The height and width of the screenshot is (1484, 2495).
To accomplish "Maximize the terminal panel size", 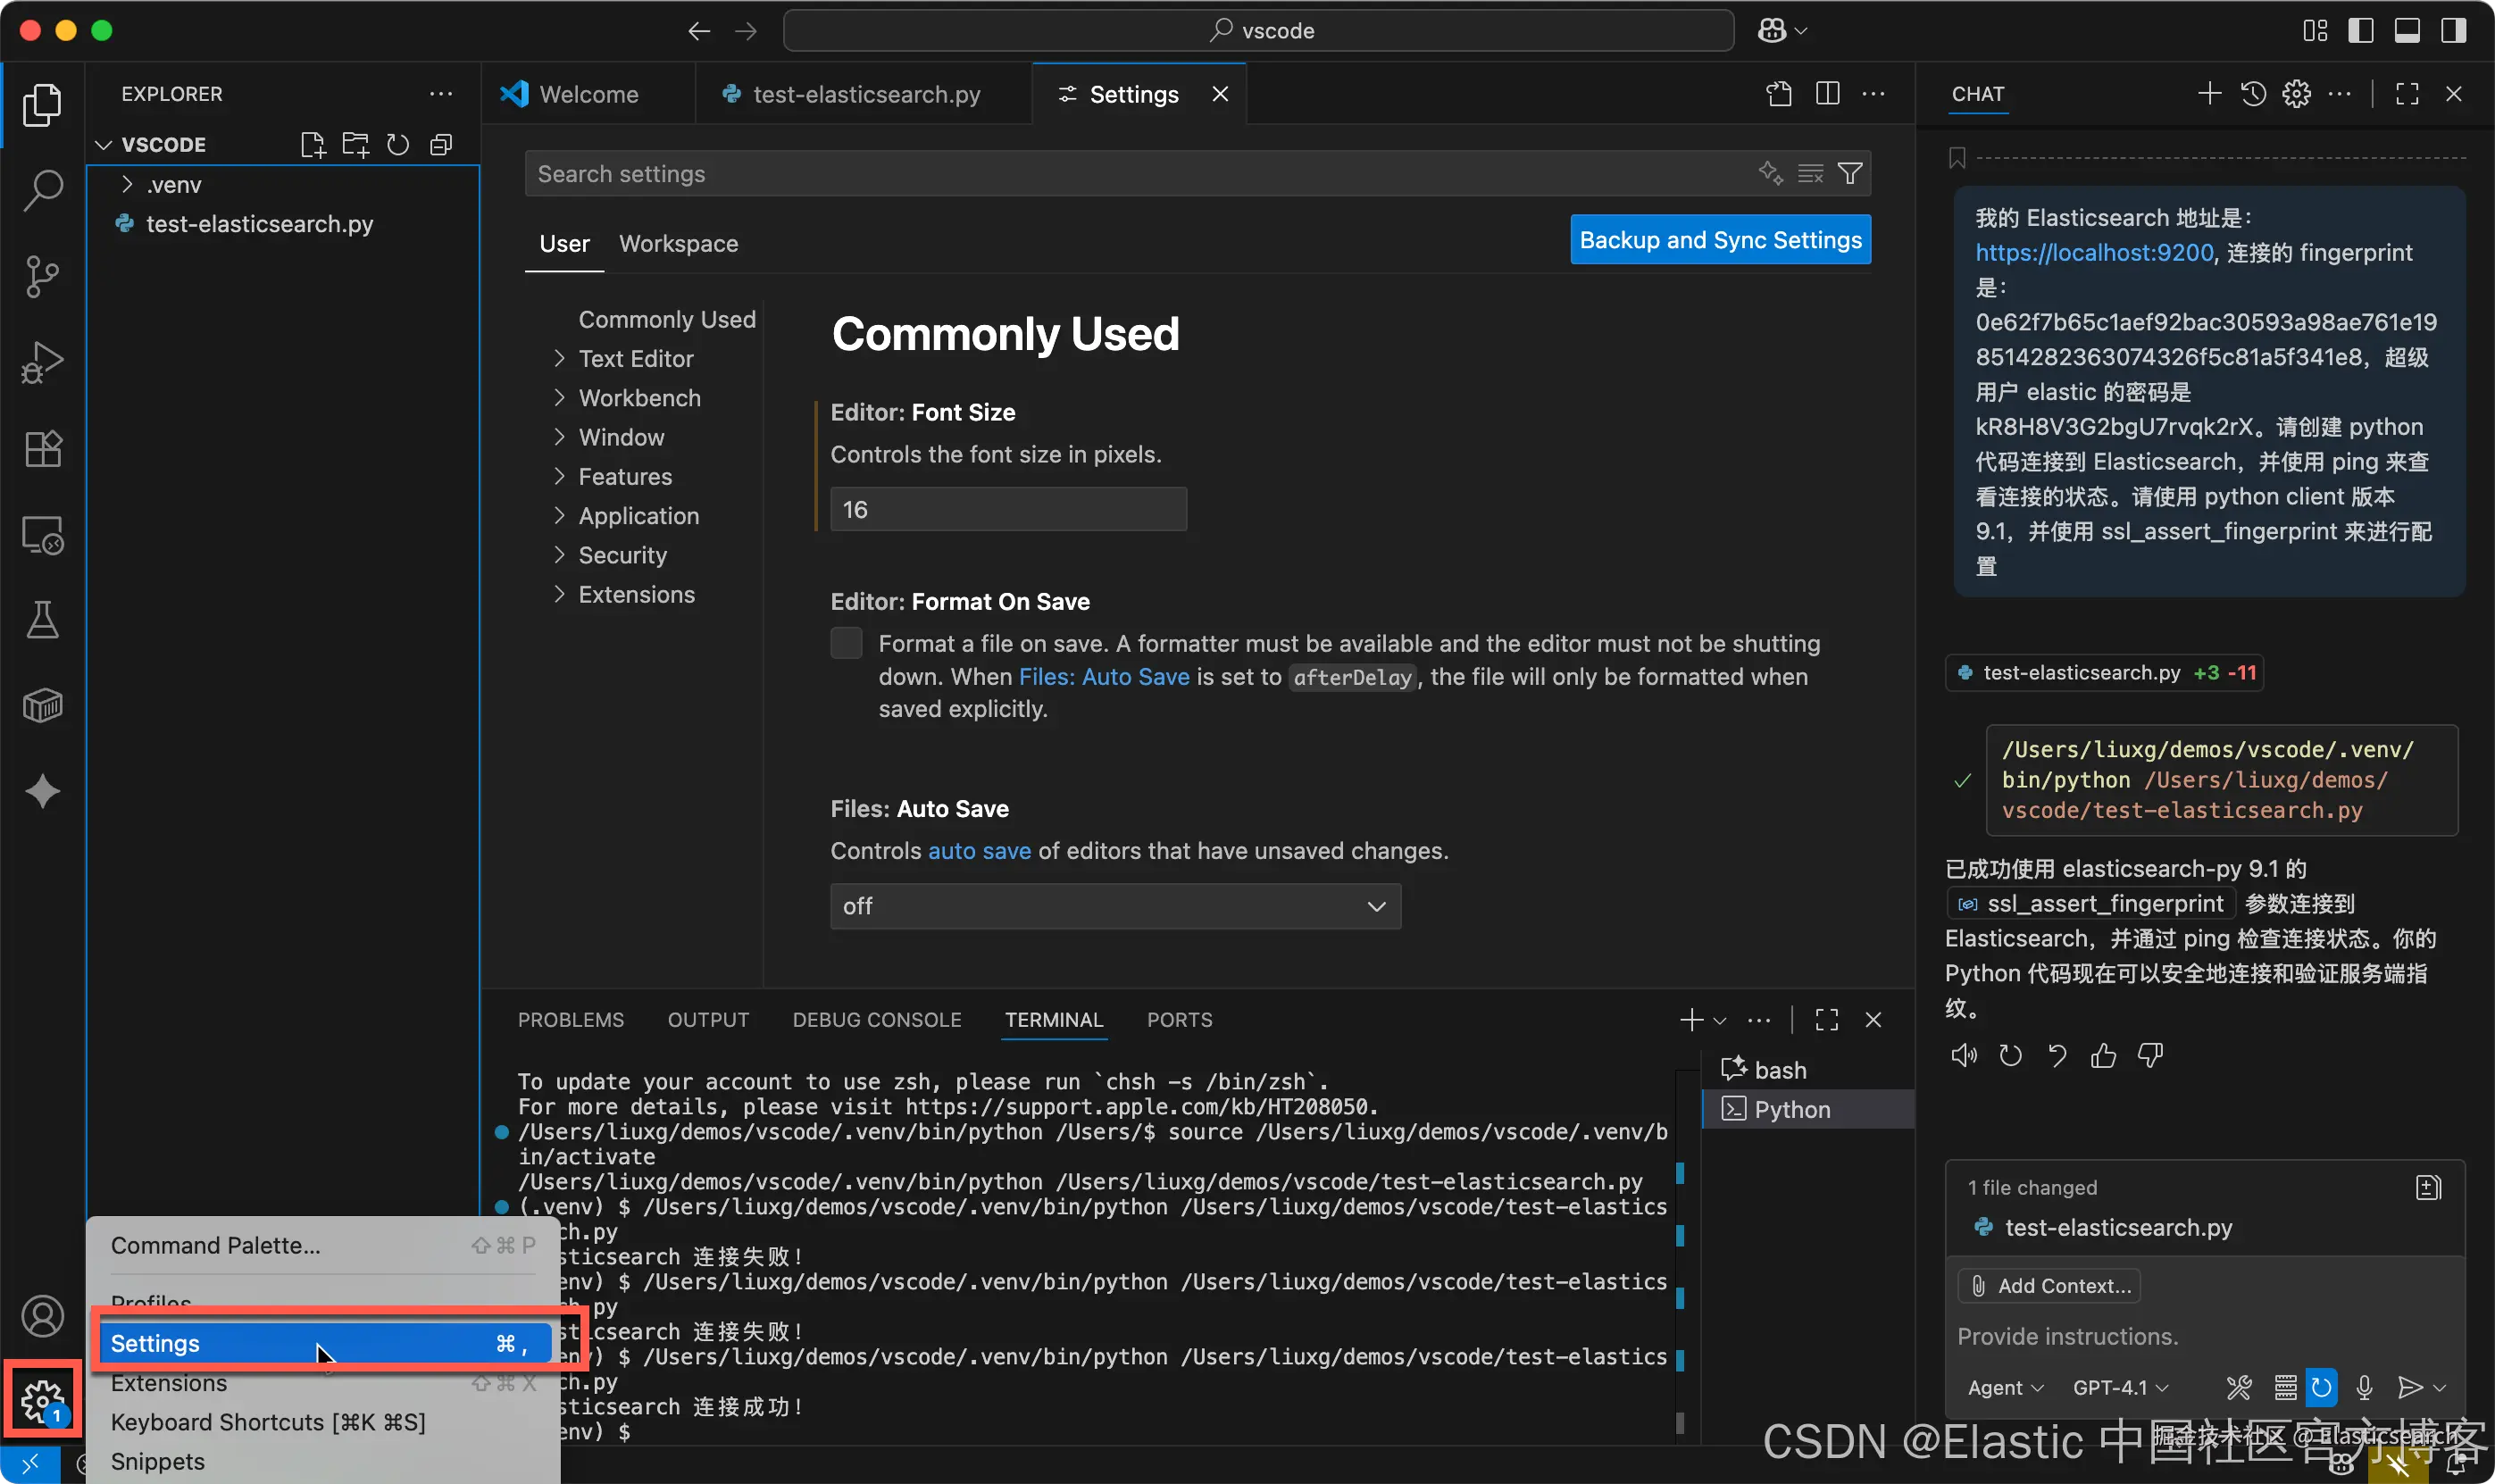I will [1827, 1020].
